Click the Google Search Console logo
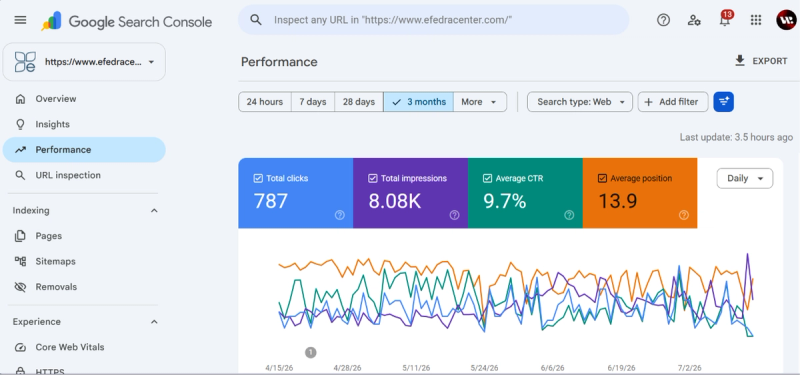 [x=127, y=21]
